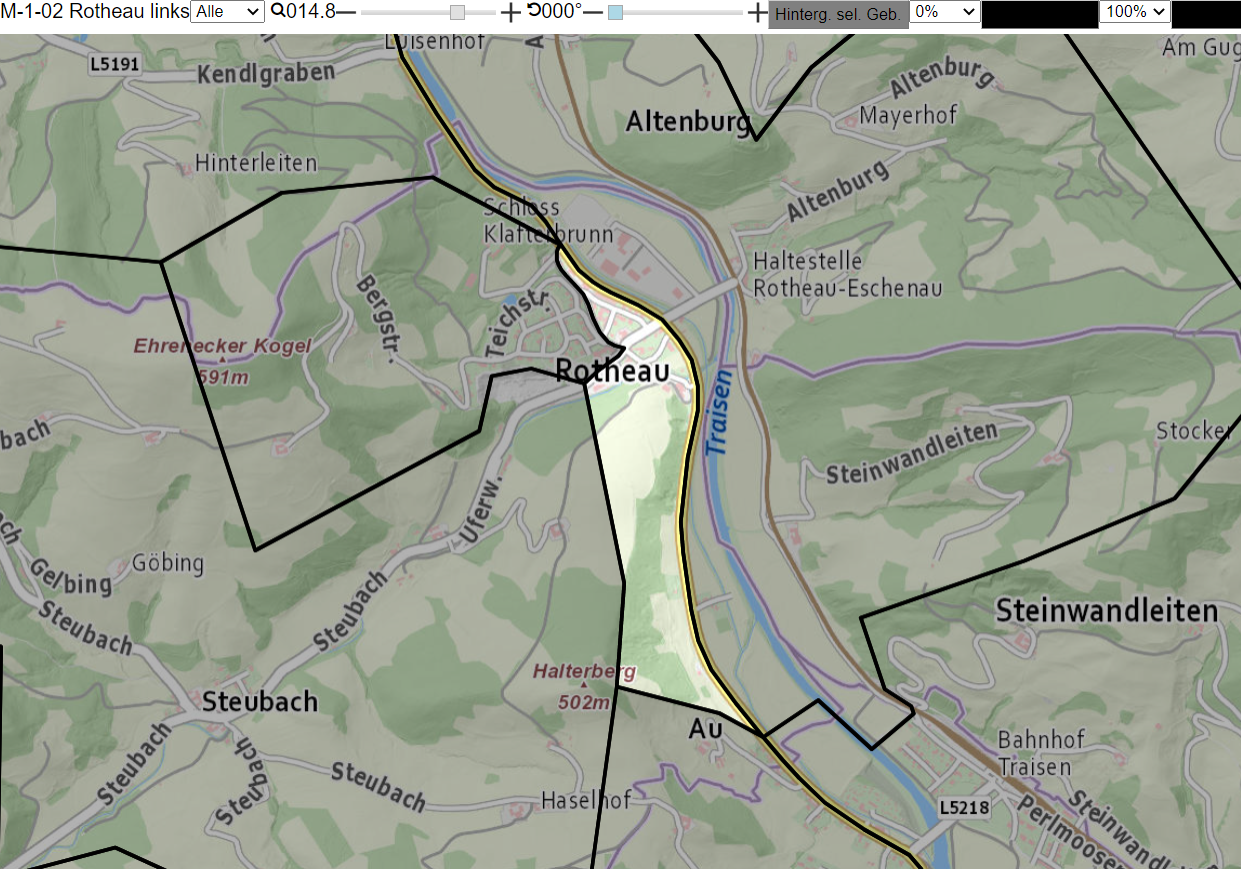Open the Alle dropdown
Screen dimensions: 1241x869
[227, 12]
